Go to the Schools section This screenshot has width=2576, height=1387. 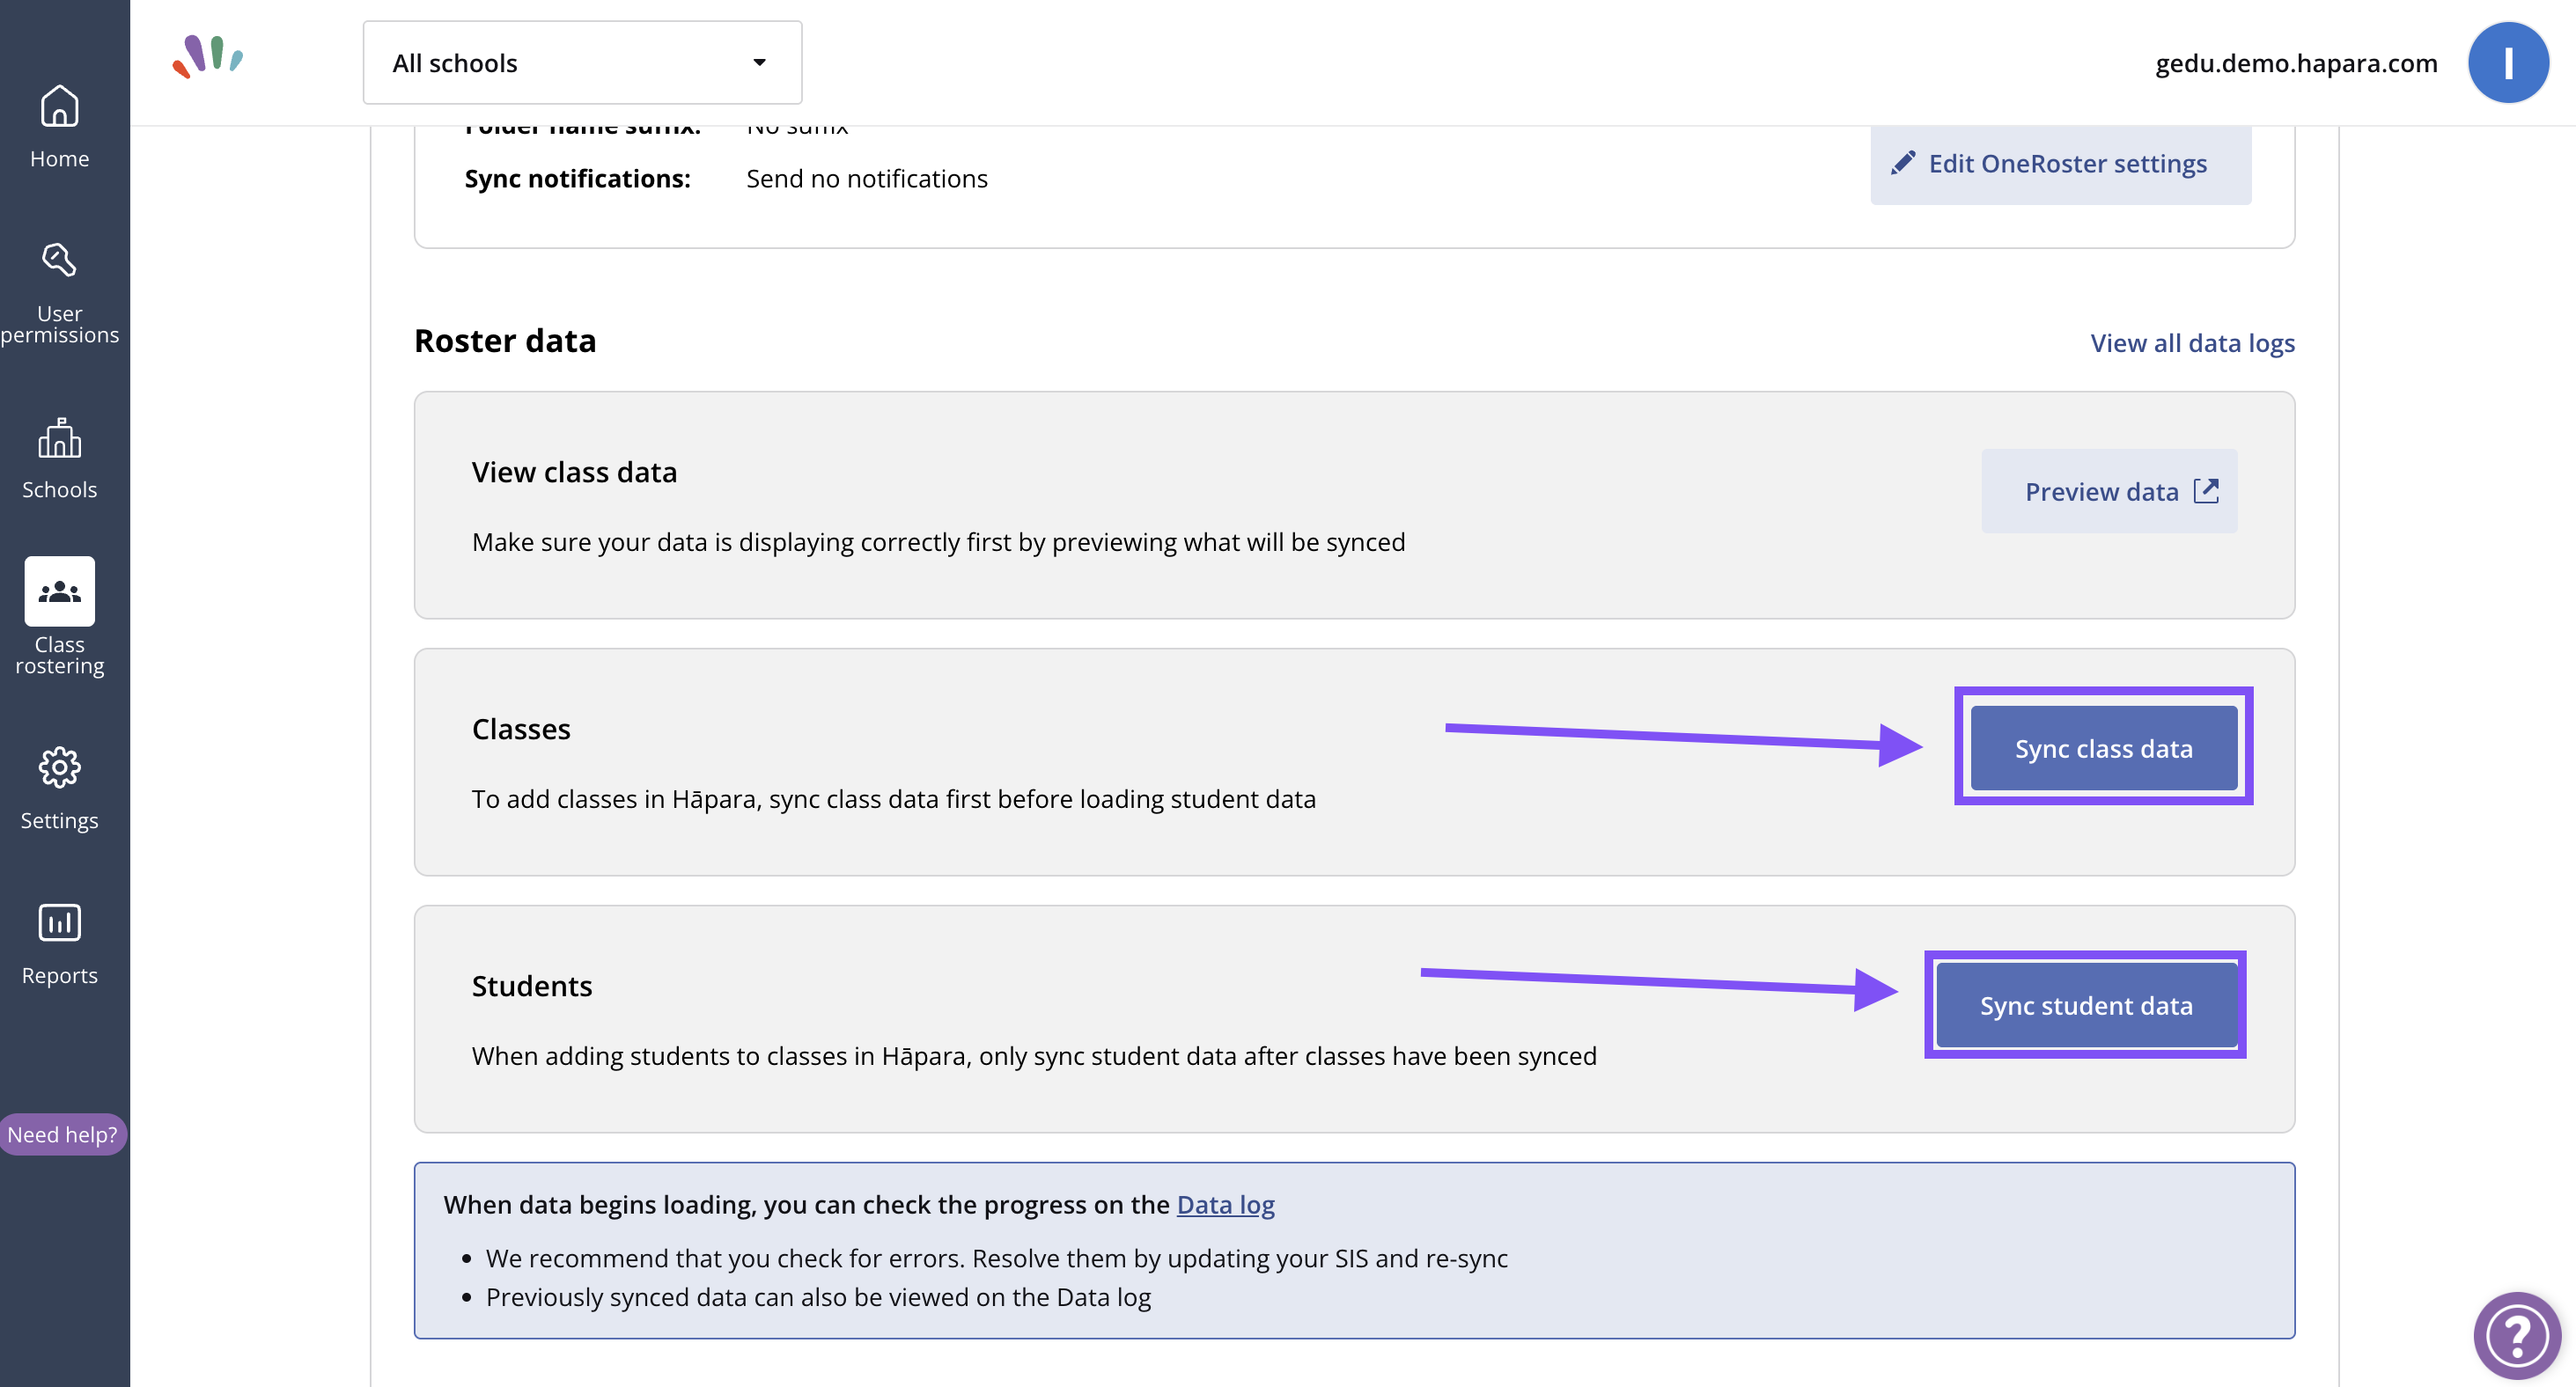[x=59, y=460]
